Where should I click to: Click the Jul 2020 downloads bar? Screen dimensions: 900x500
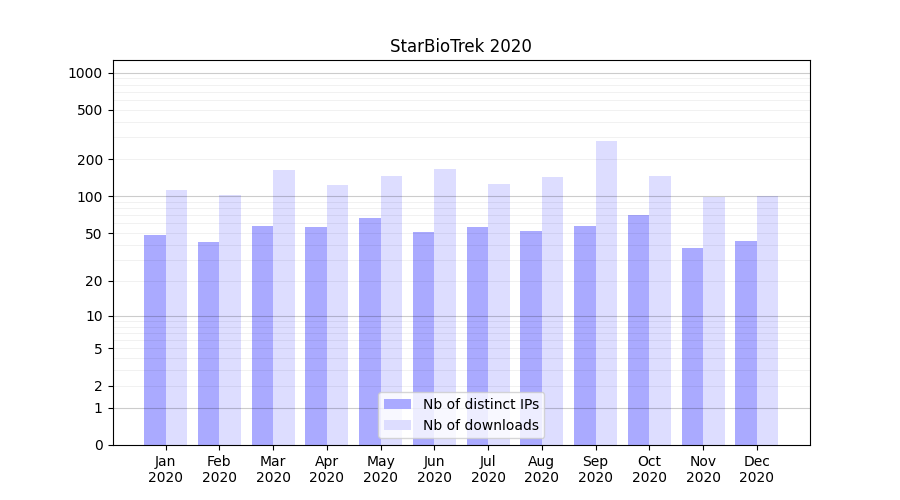point(499,314)
